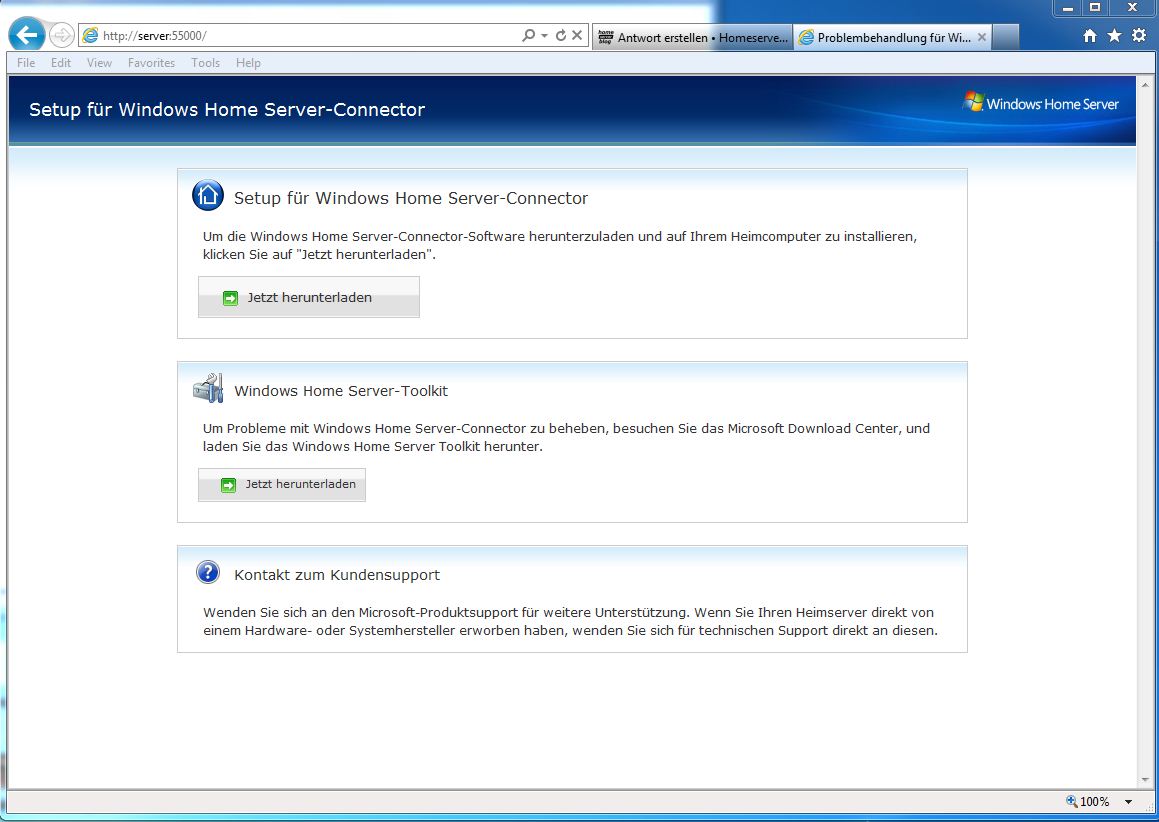This screenshot has width=1159, height=822.
Task: Open the Tools menu
Action: click(205, 63)
